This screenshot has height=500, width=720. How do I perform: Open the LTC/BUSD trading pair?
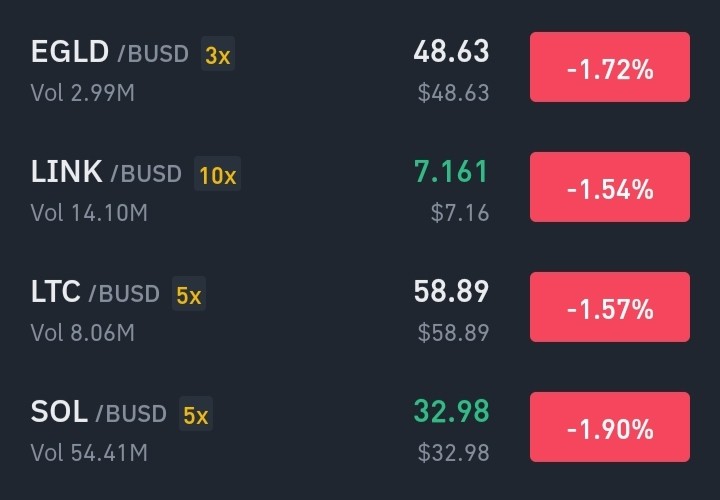360,308
